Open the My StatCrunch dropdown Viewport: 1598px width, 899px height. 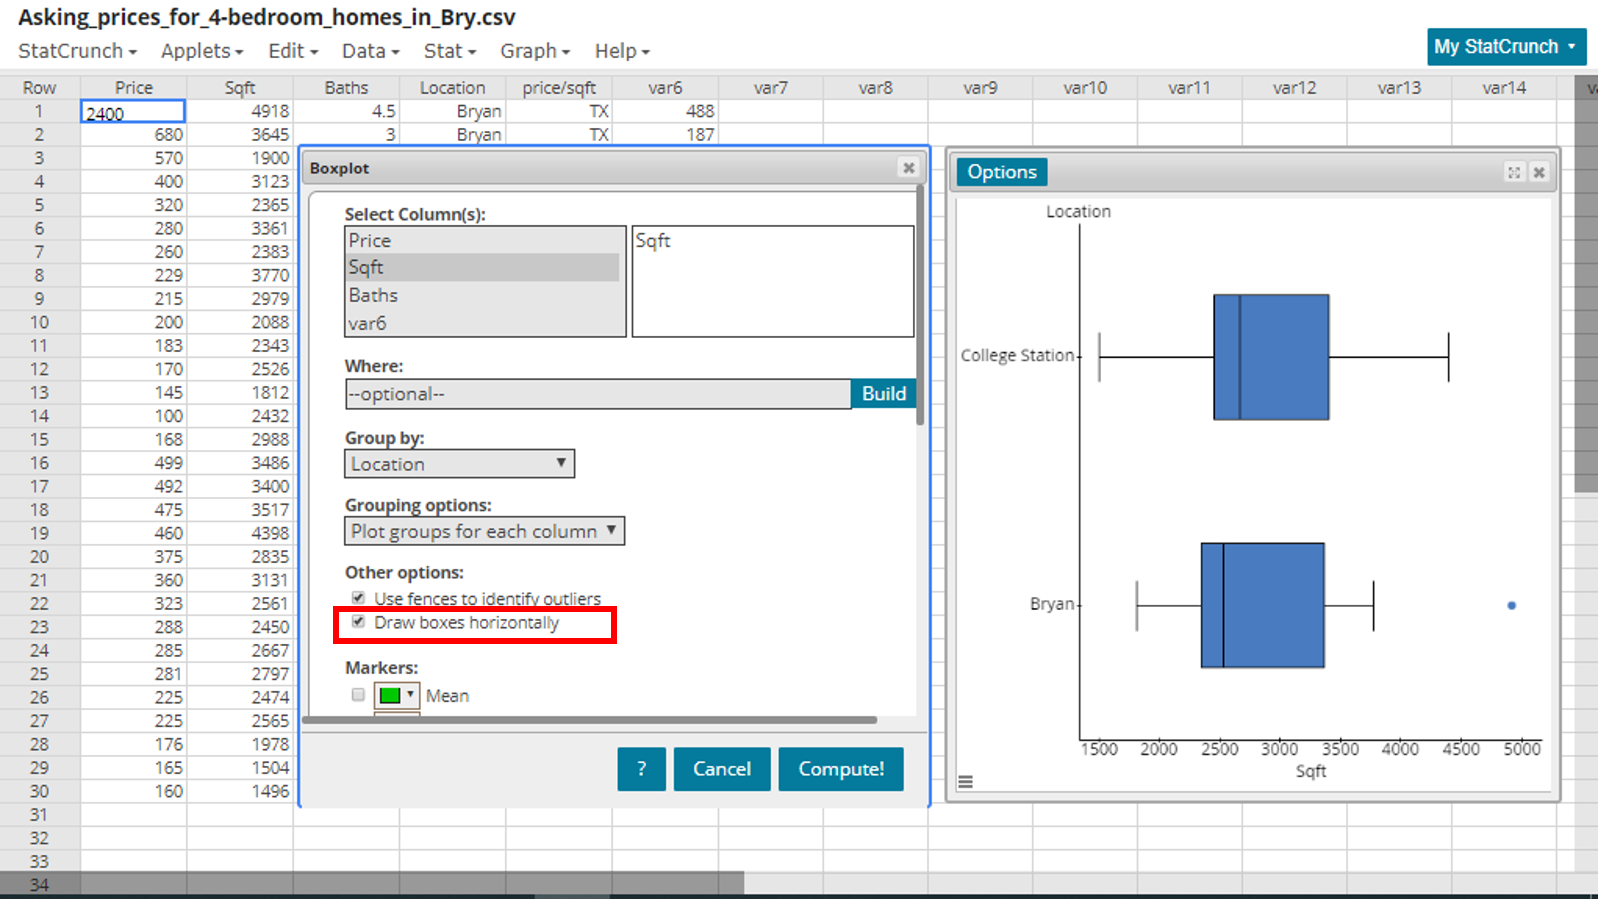1505,47
